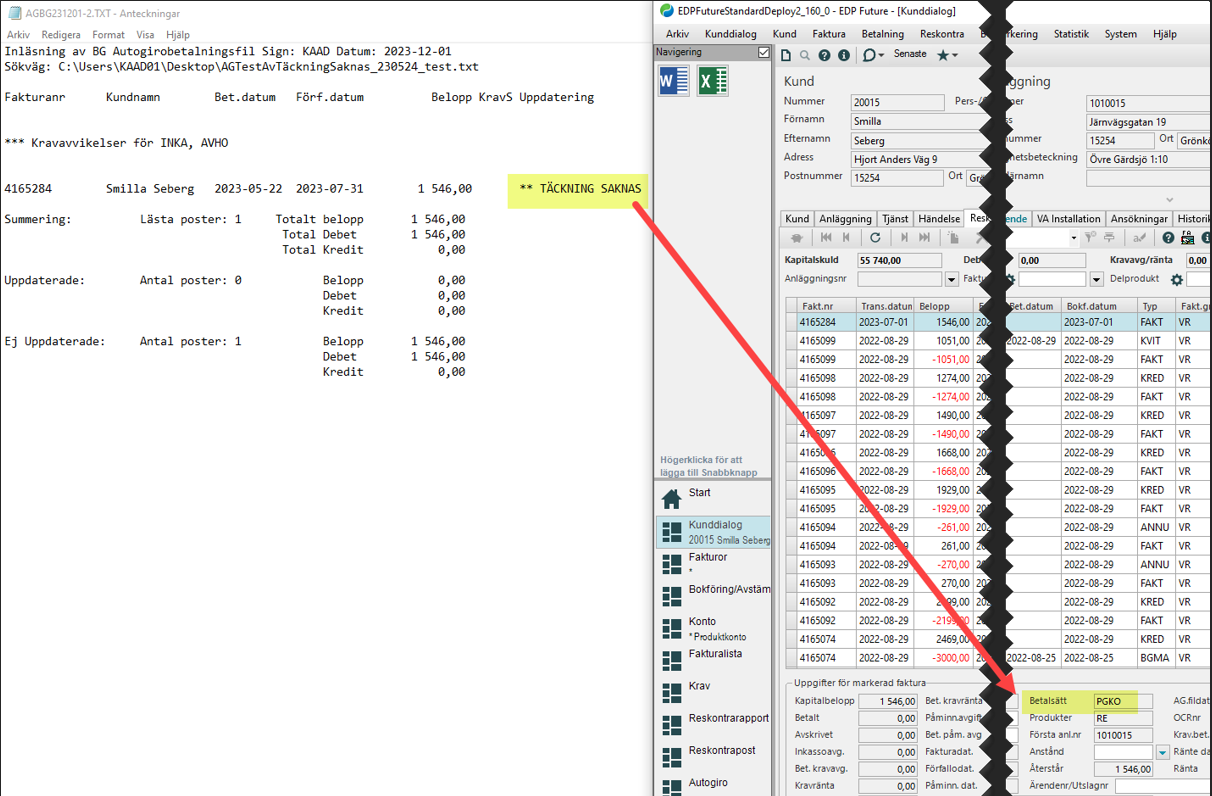1212x796 pixels.
Task: Open Autogiro in the navigation sidebar
Action: pos(714,785)
